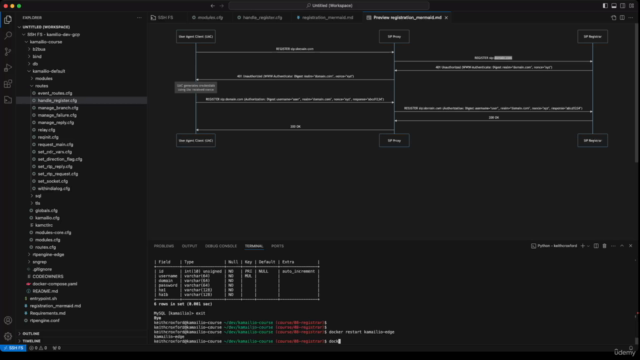Kill the terminal with the trash icon

point(604,246)
